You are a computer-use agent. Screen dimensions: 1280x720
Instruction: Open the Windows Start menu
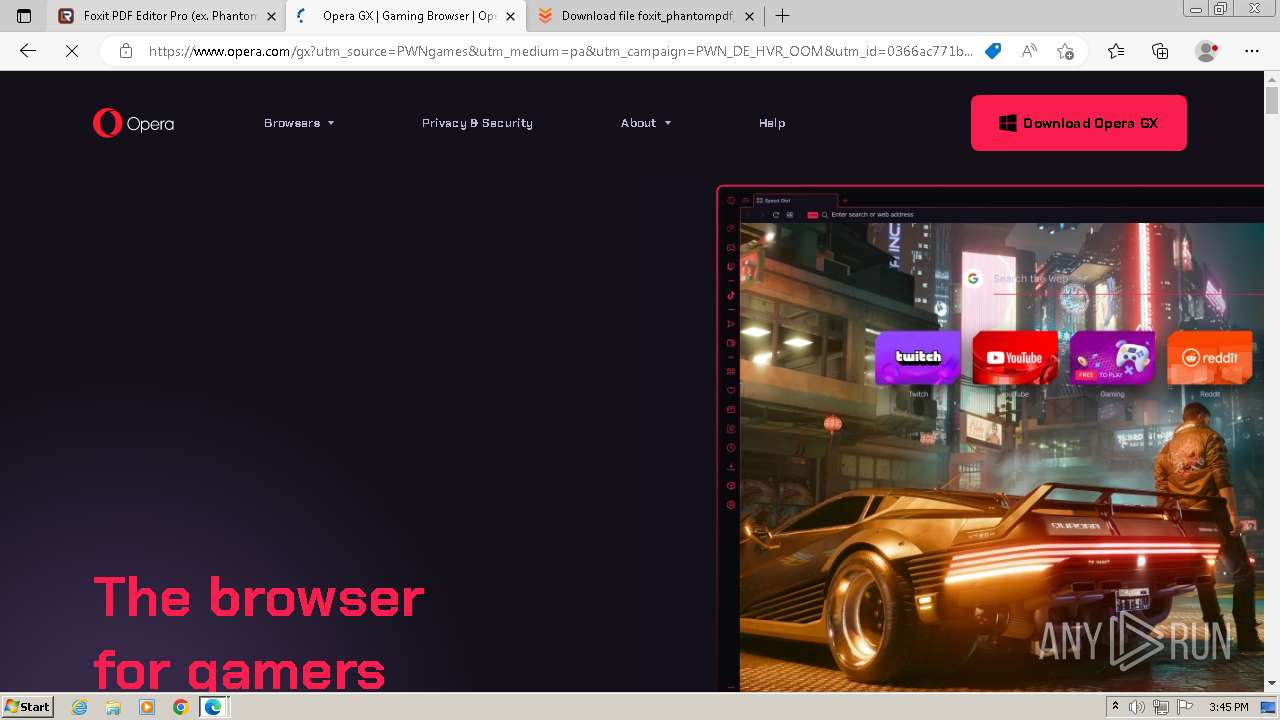28,707
